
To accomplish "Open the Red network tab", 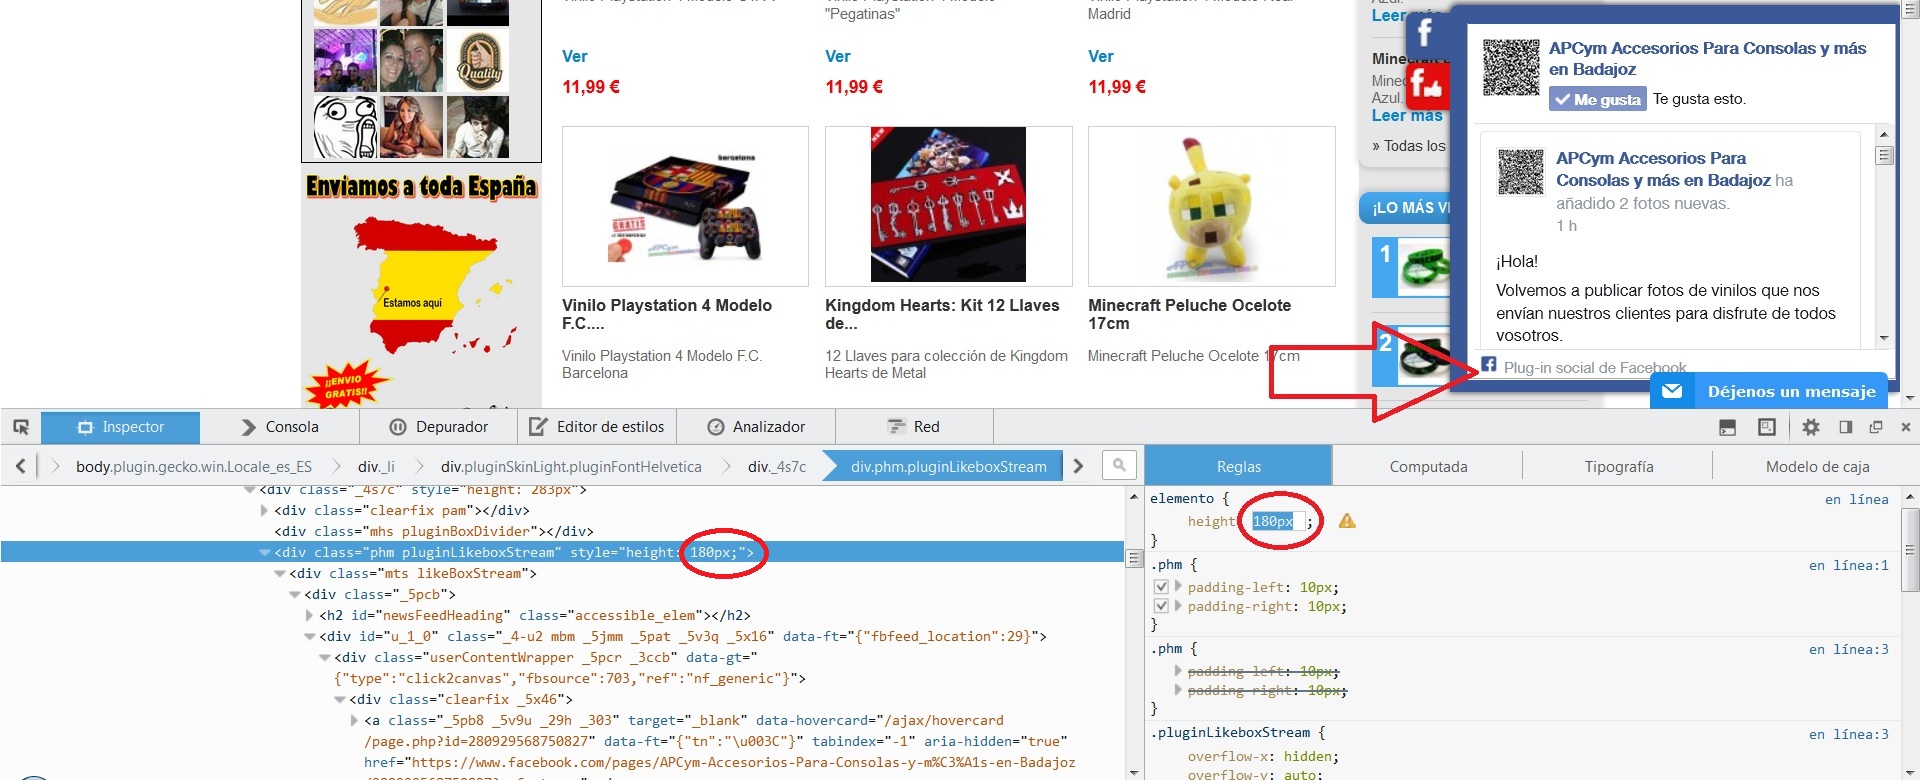I will (x=914, y=427).
